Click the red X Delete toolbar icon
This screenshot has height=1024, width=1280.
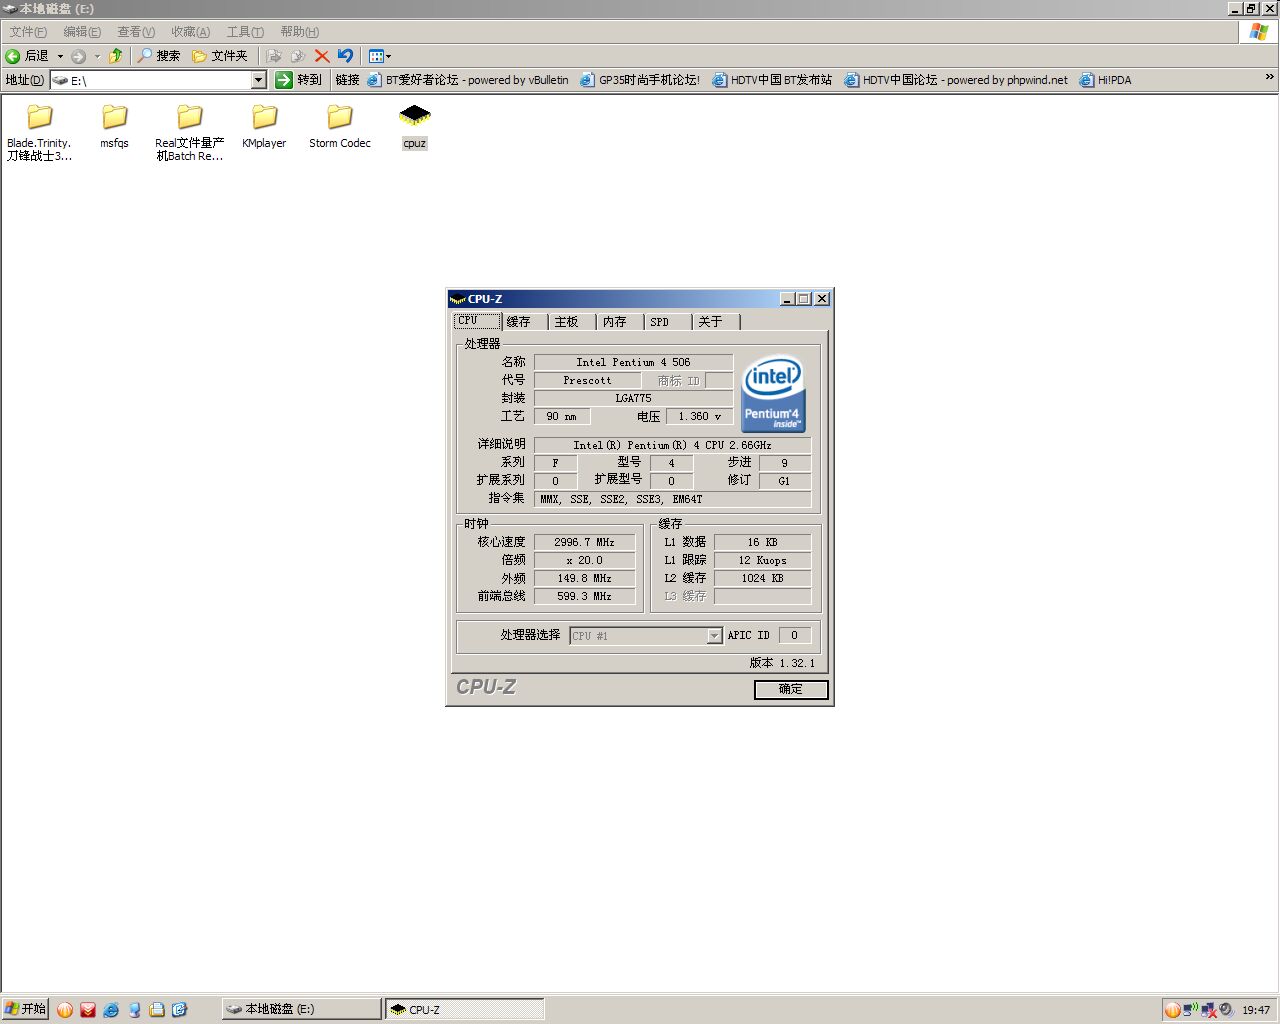[322, 56]
